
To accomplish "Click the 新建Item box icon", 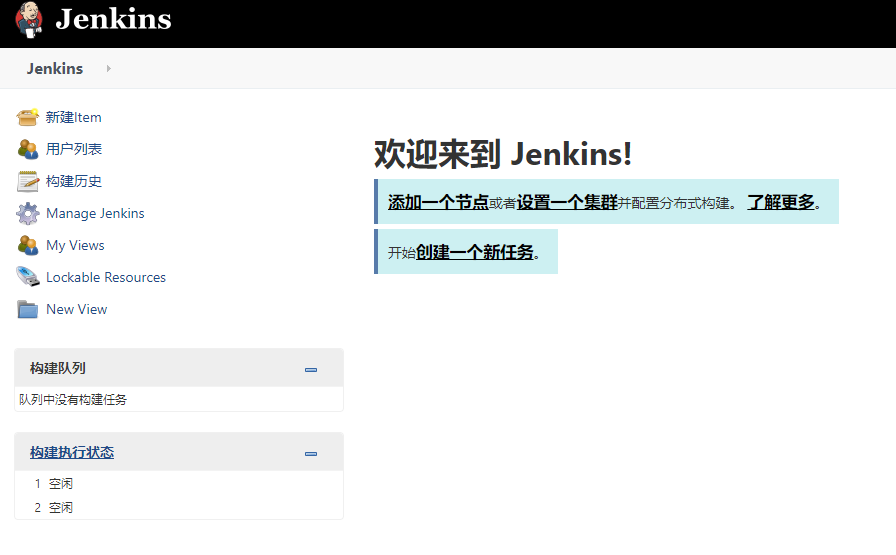I will point(27,117).
